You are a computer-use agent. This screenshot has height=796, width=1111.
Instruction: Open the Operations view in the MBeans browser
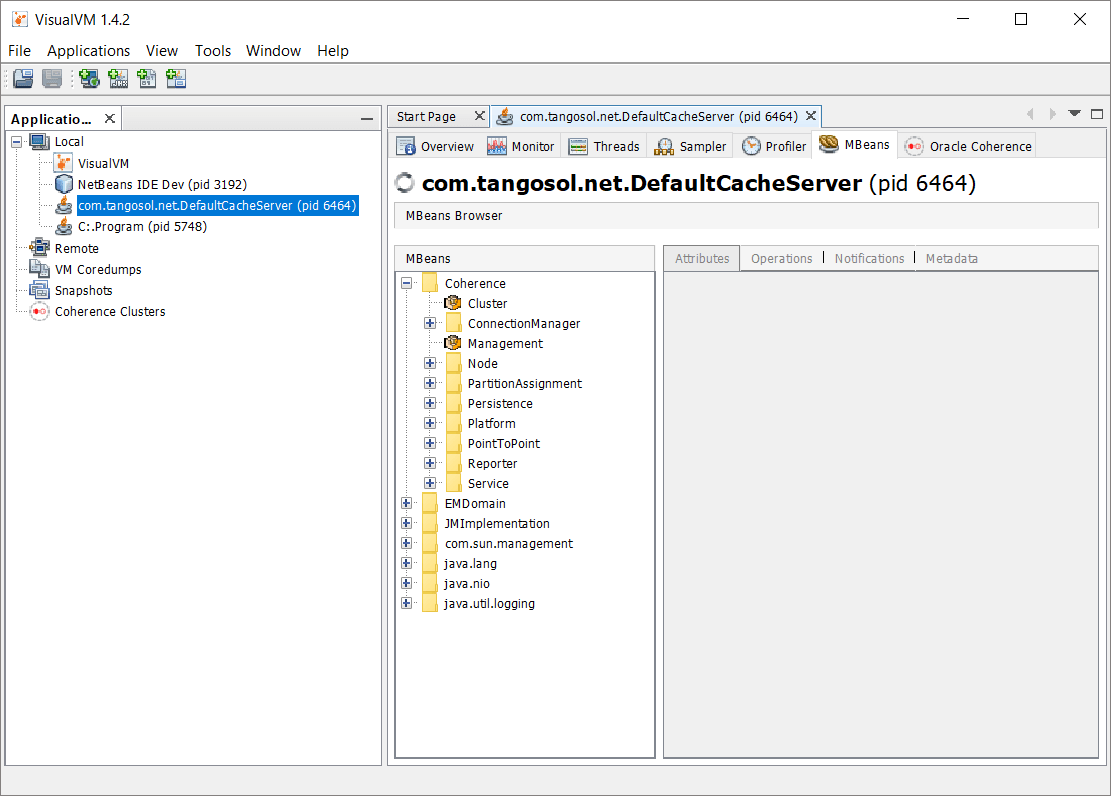click(x=782, y=258)
